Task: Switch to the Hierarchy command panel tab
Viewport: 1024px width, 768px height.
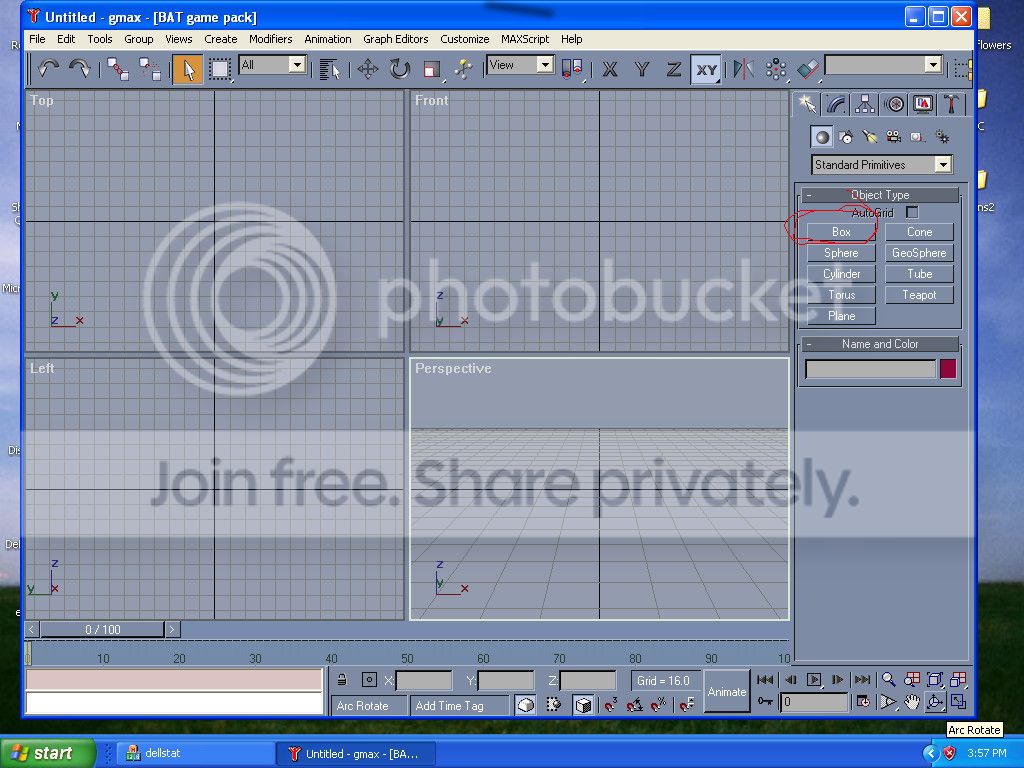Action: [x=865, y=104]
